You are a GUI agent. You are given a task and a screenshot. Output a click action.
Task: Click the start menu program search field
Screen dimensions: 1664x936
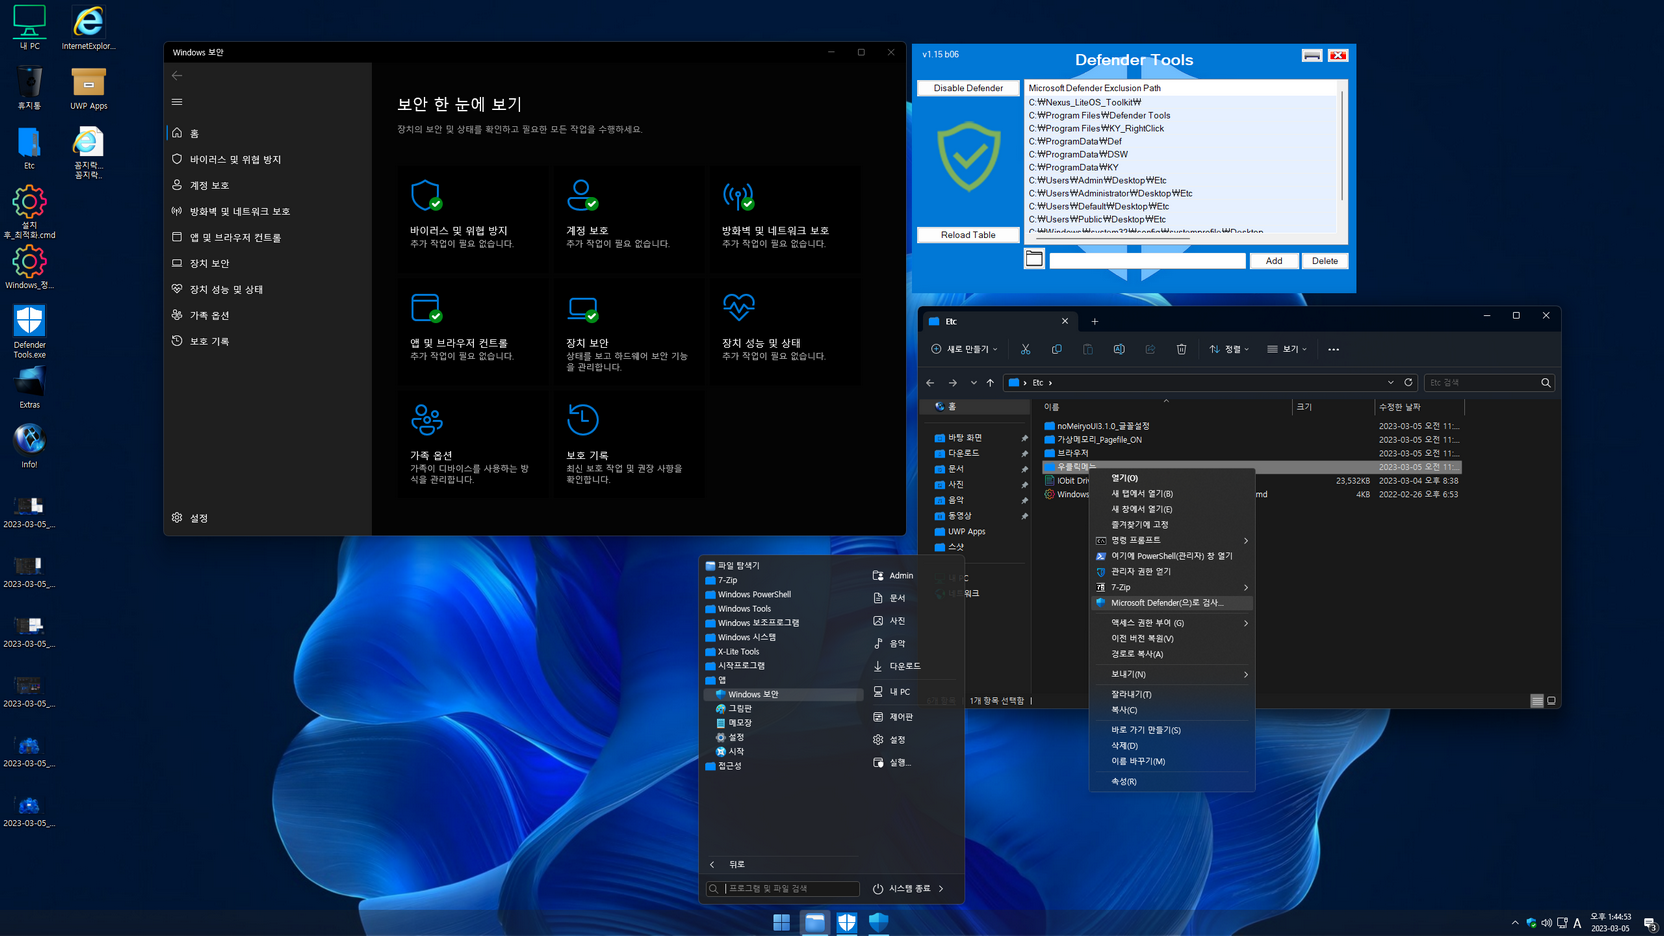(x=782, y=888)
